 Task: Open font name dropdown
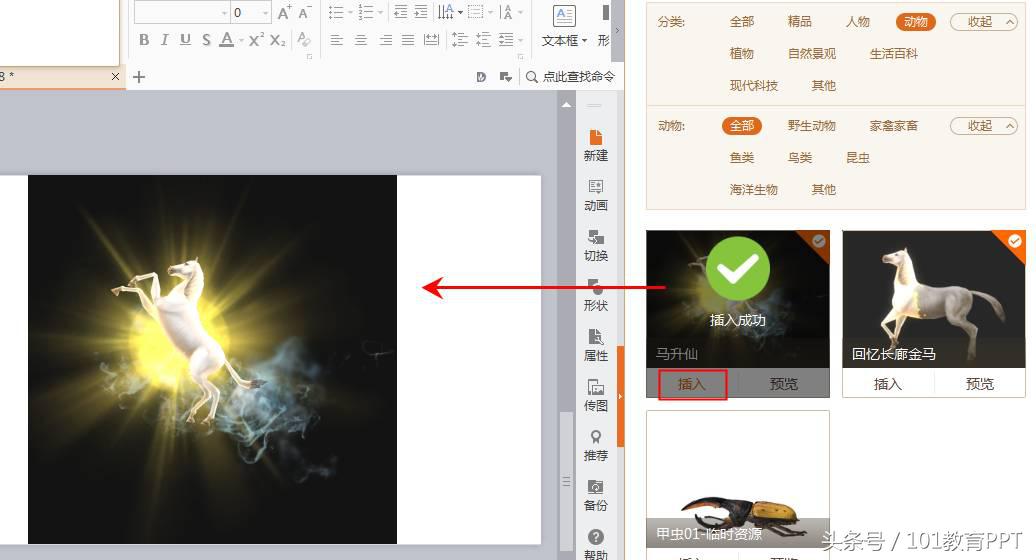[x=225, y=13]
